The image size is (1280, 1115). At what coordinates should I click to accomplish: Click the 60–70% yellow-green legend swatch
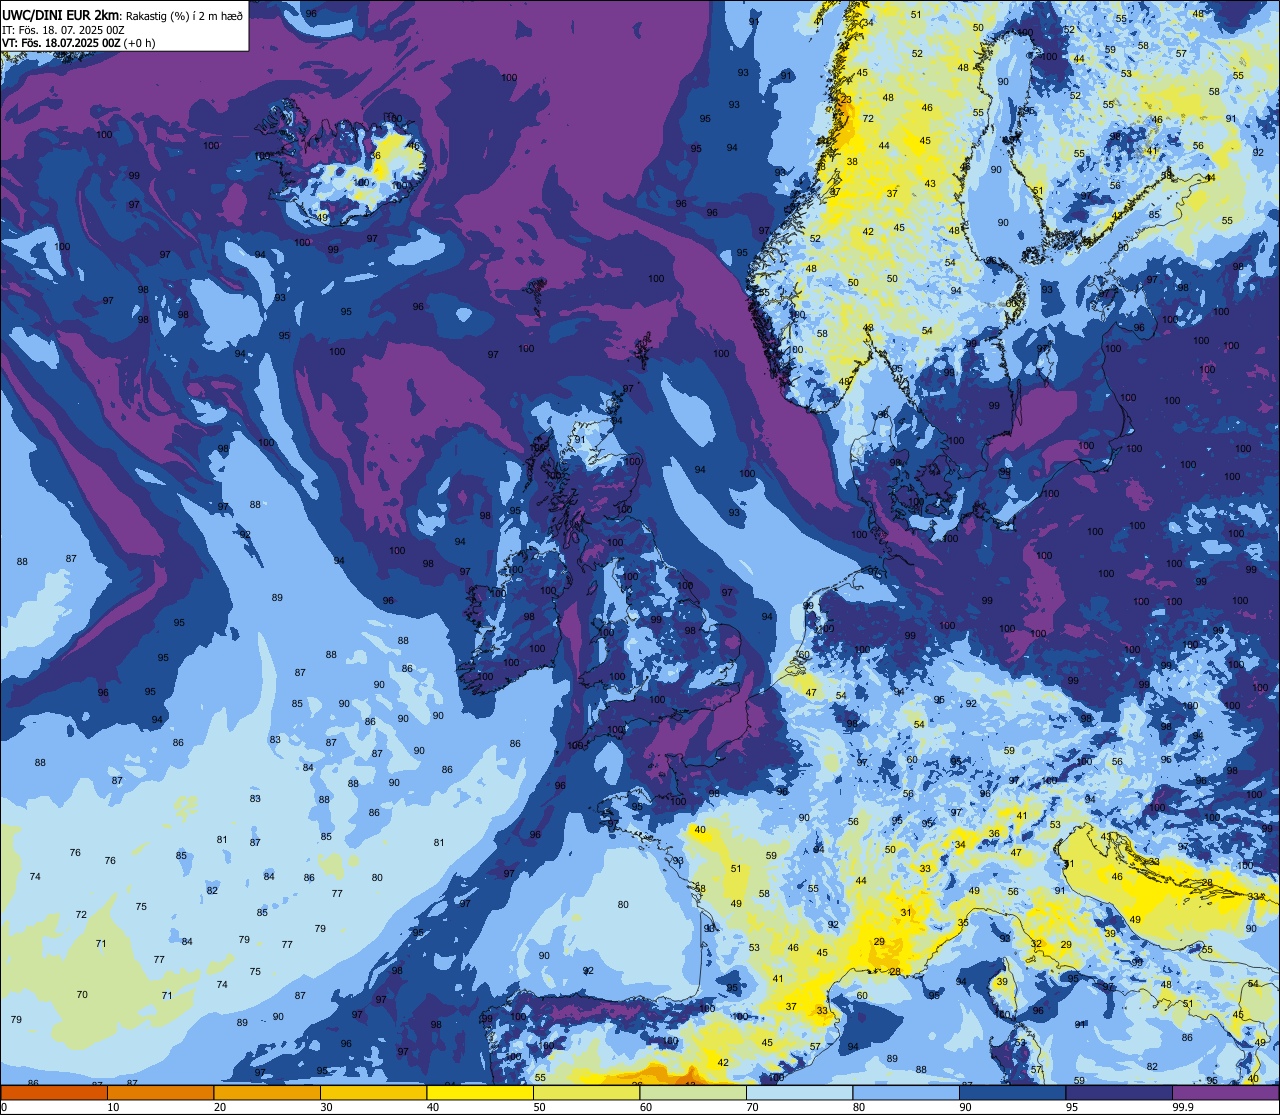click(x=693, y=1093)
